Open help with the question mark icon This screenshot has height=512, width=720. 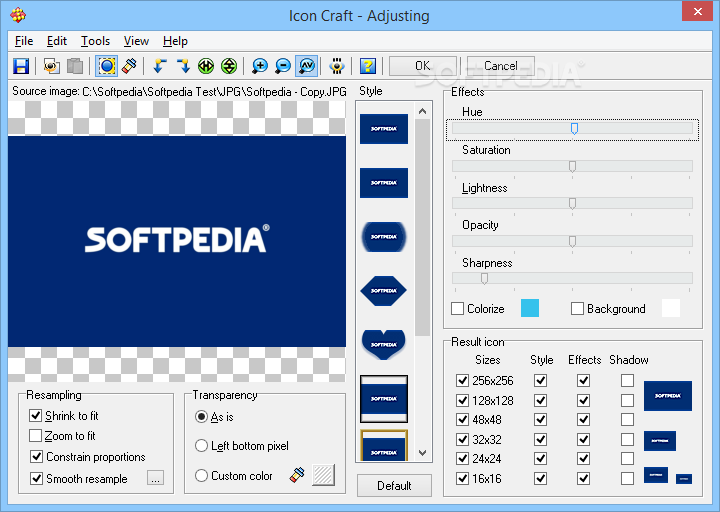click(x=368, y=66)
